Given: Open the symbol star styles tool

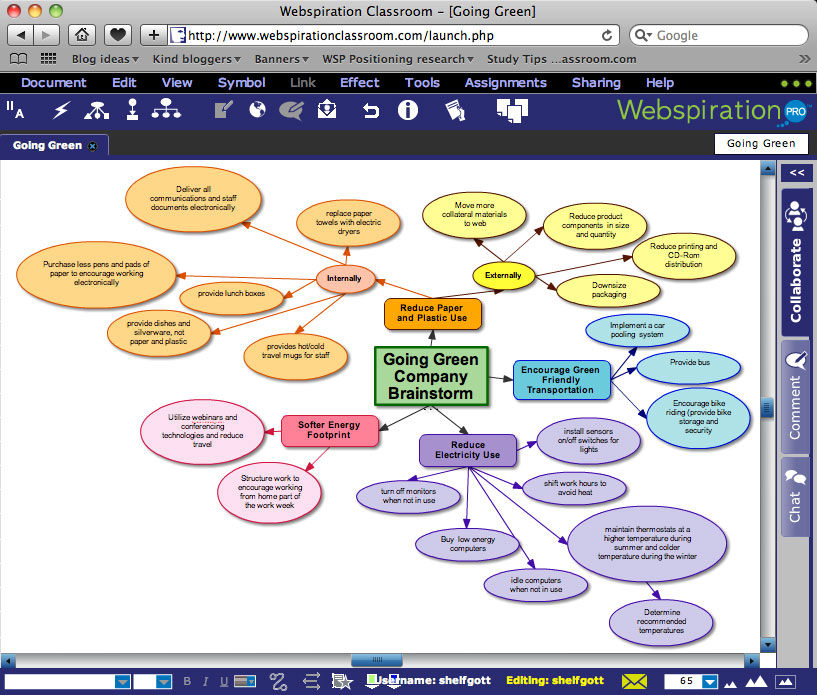Looking at the screenshot, I should click(x=342, y=681).
